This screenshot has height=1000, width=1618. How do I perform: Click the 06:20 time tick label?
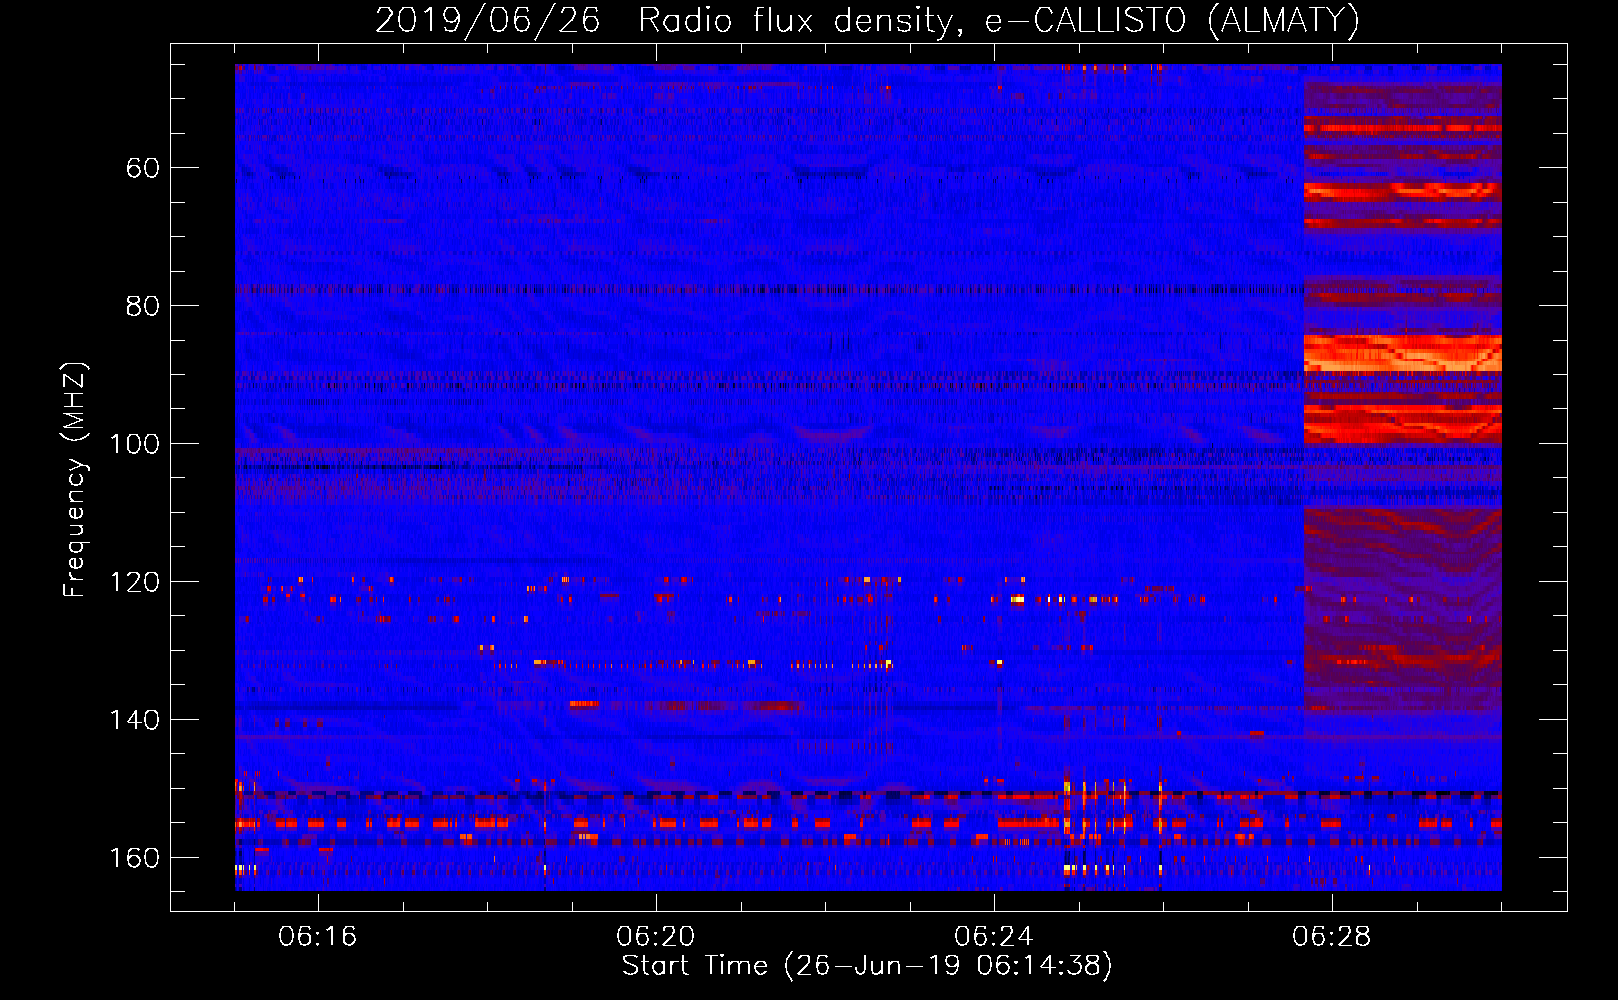tap(656, 937)
